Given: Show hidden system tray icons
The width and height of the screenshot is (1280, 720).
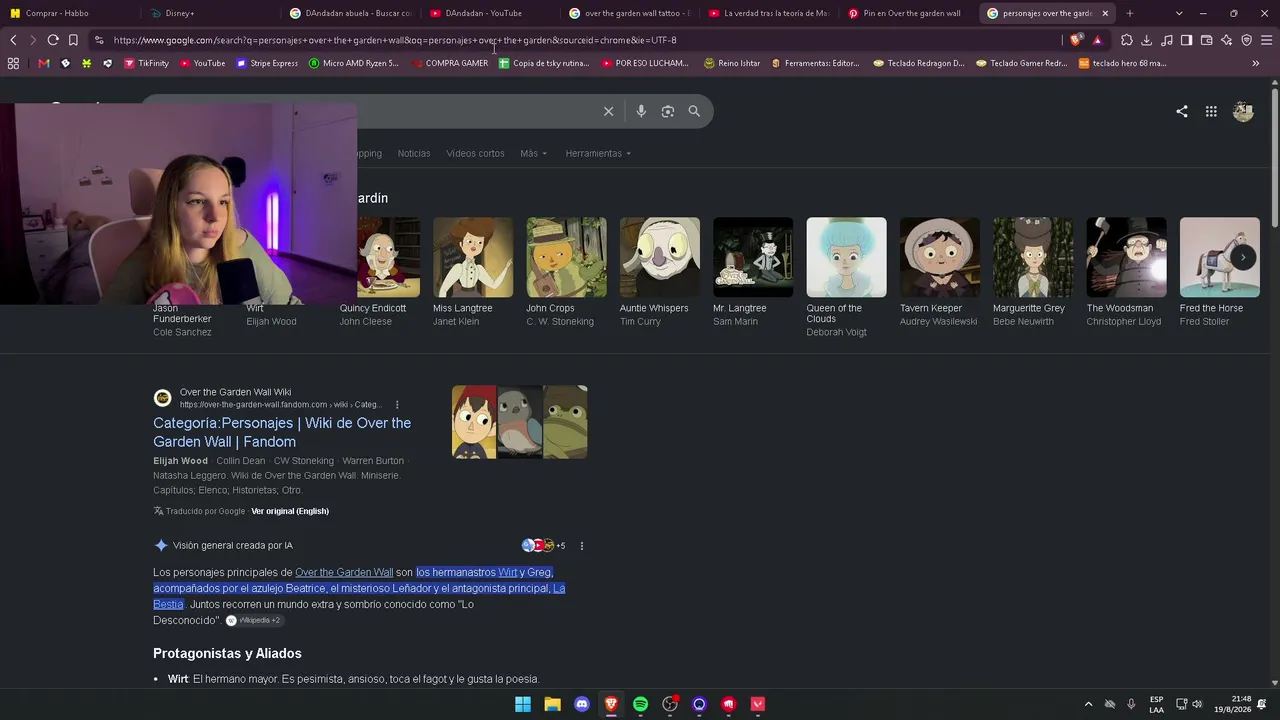Looking at the screenshot, I should click(x=1089, y=704).
